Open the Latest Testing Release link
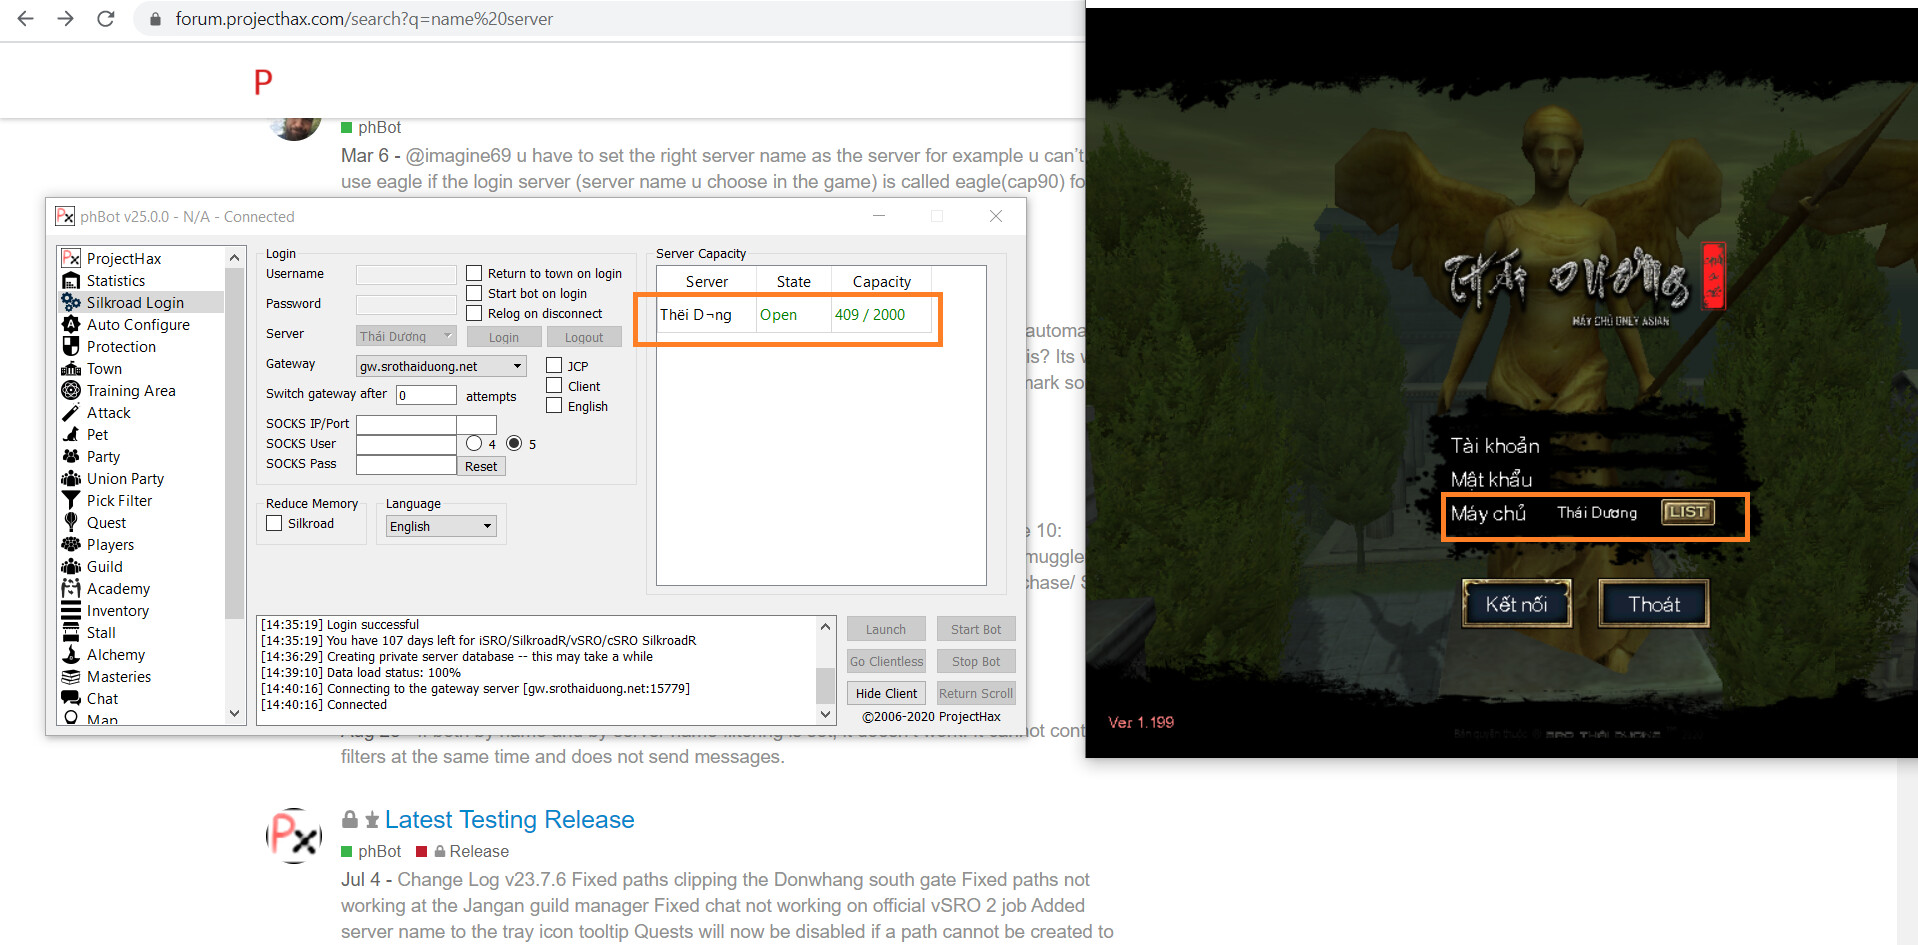The image size is (1918, 945). [509, 820]
